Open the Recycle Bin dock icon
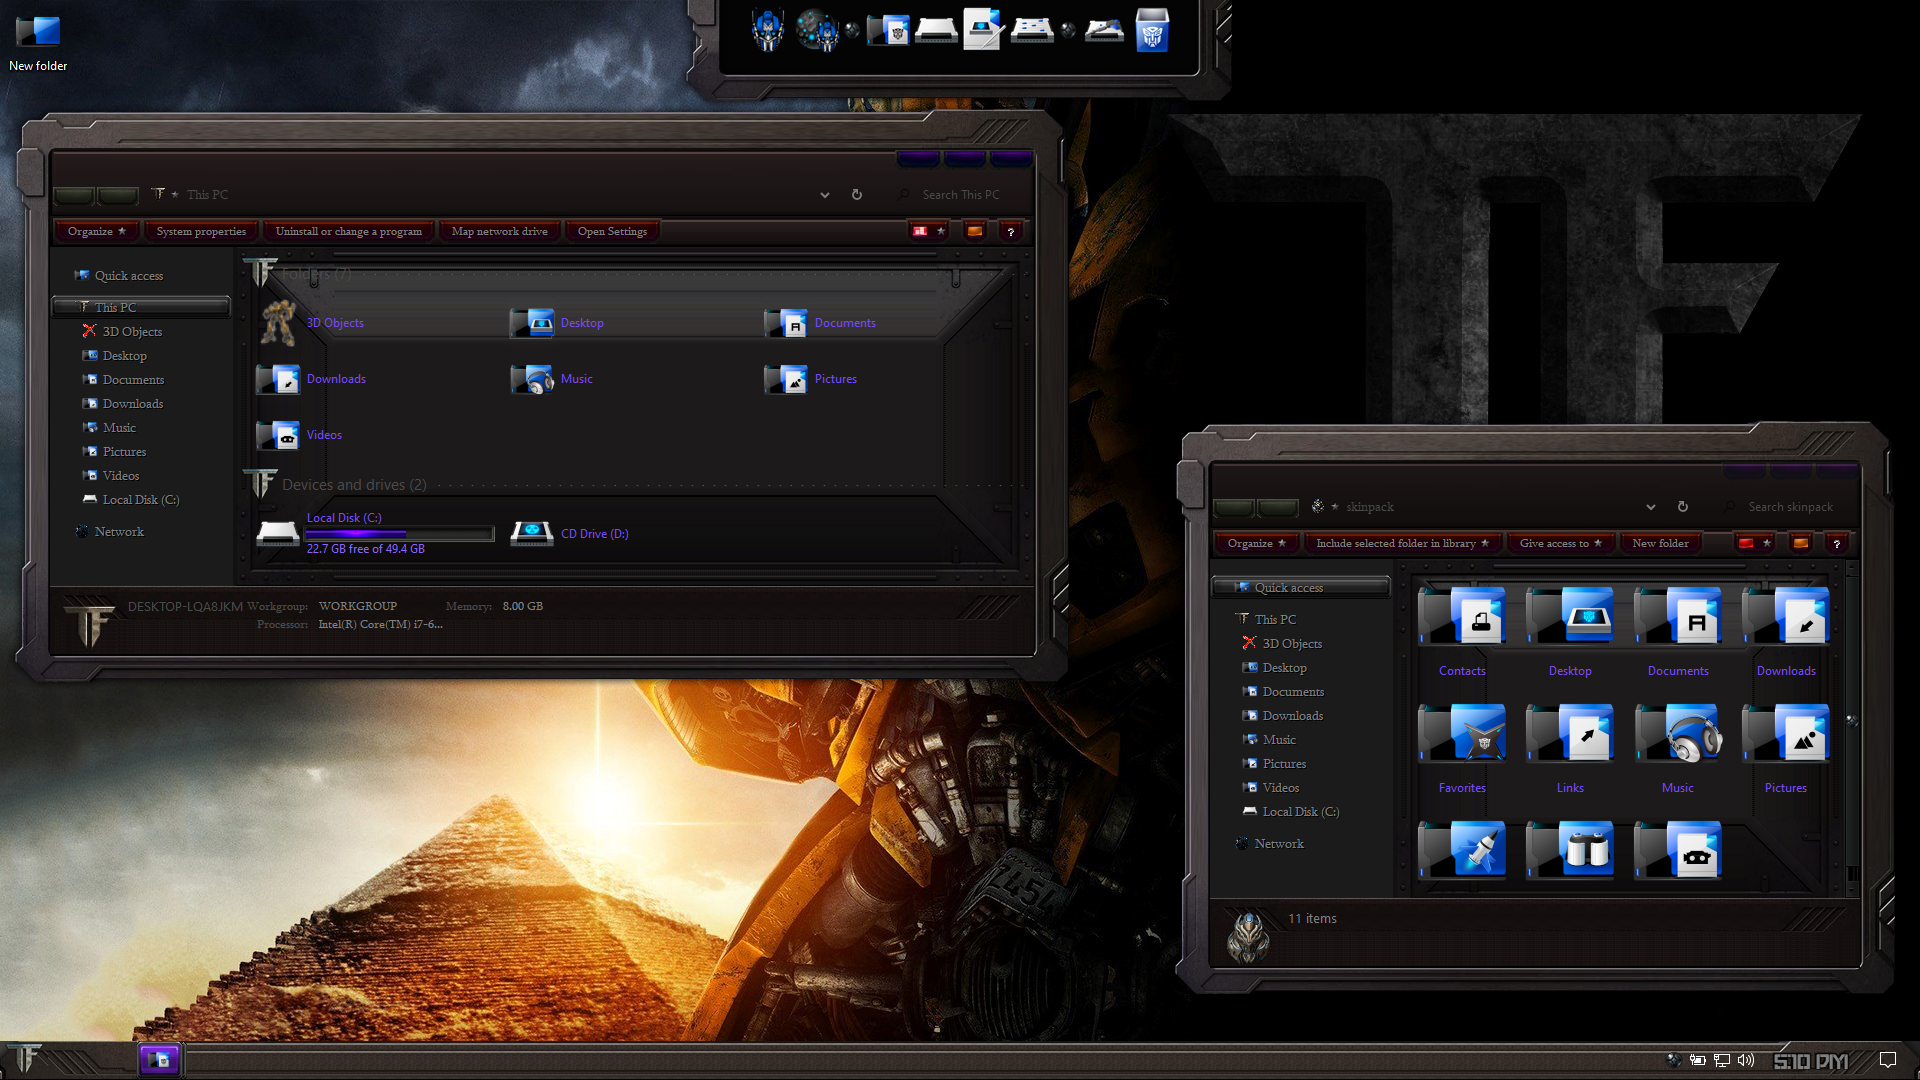Image resolution: width=1920 pixels, height=1080 pixels. [1152, 31]
